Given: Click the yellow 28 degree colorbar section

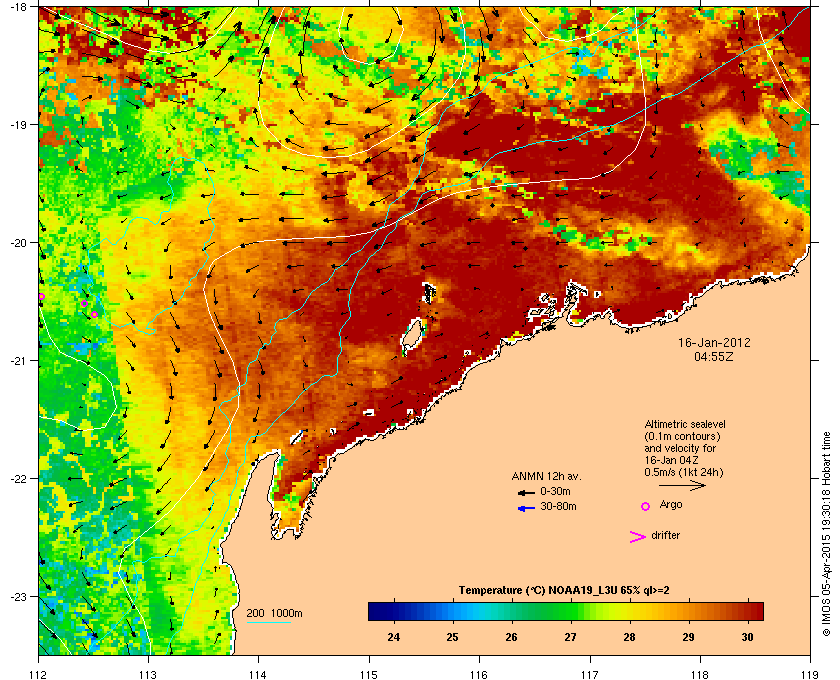Looking at the screenshot, I should point(629,611).
